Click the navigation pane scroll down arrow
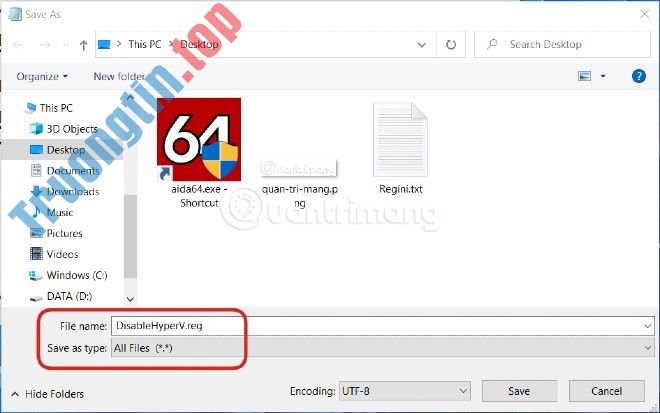 click(130, 299)
